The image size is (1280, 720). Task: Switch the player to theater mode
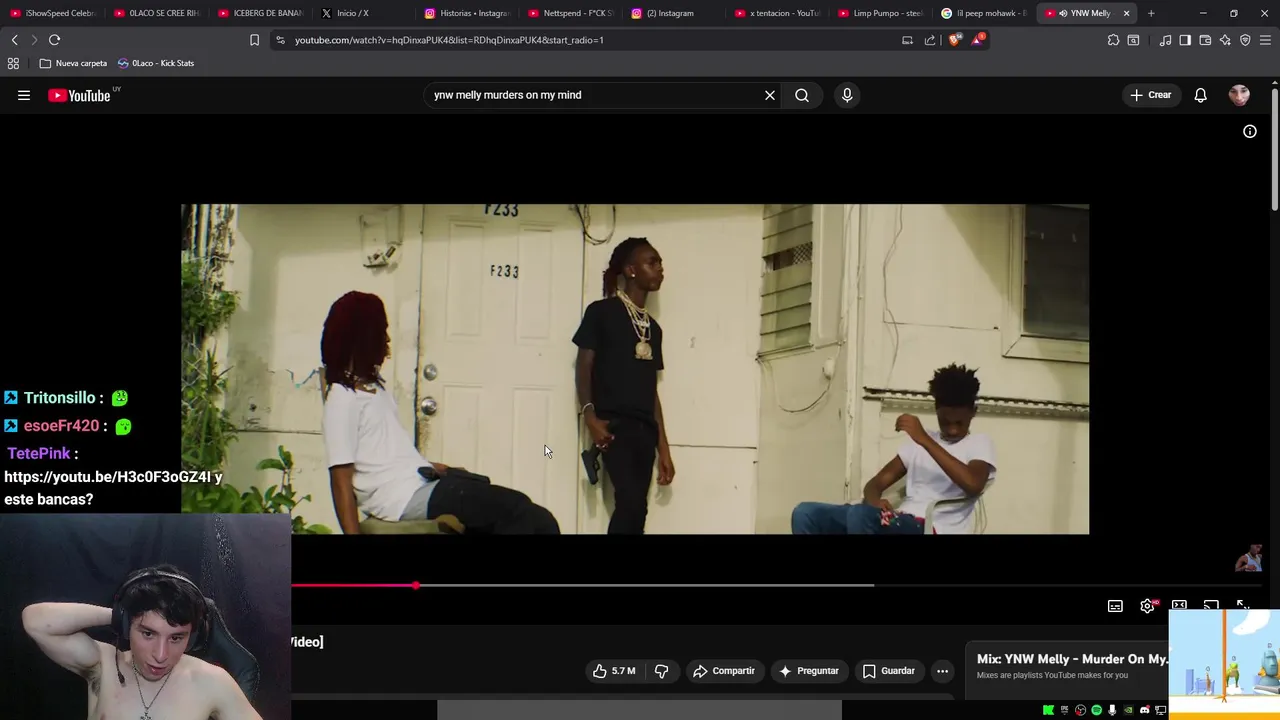[x=1179, y=606]
